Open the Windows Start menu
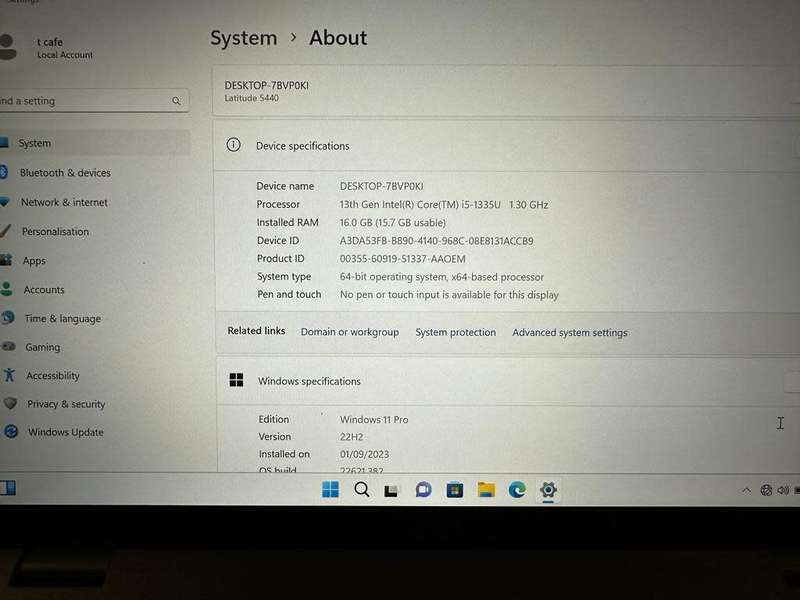This screenshot has width=800, height=600. (x=330, y=489)
